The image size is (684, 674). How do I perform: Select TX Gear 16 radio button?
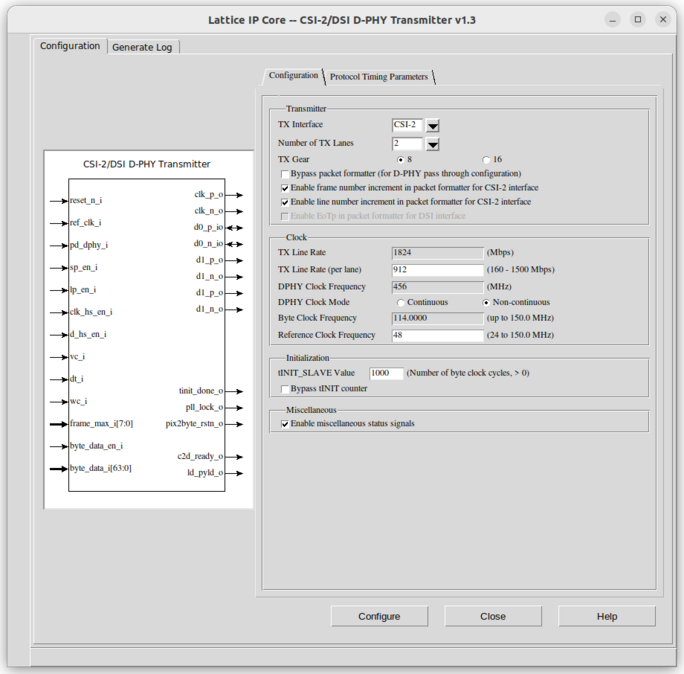(x=487, y=160)
